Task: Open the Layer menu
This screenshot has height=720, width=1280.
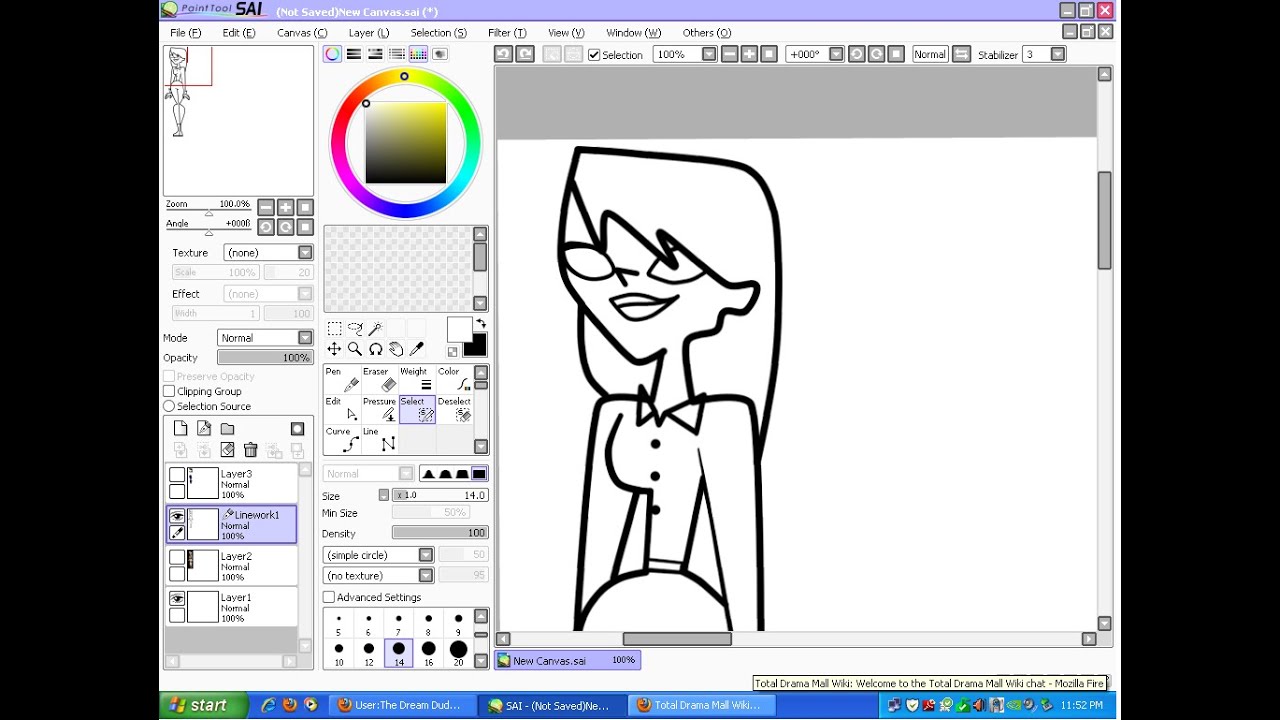Action: 369,33
